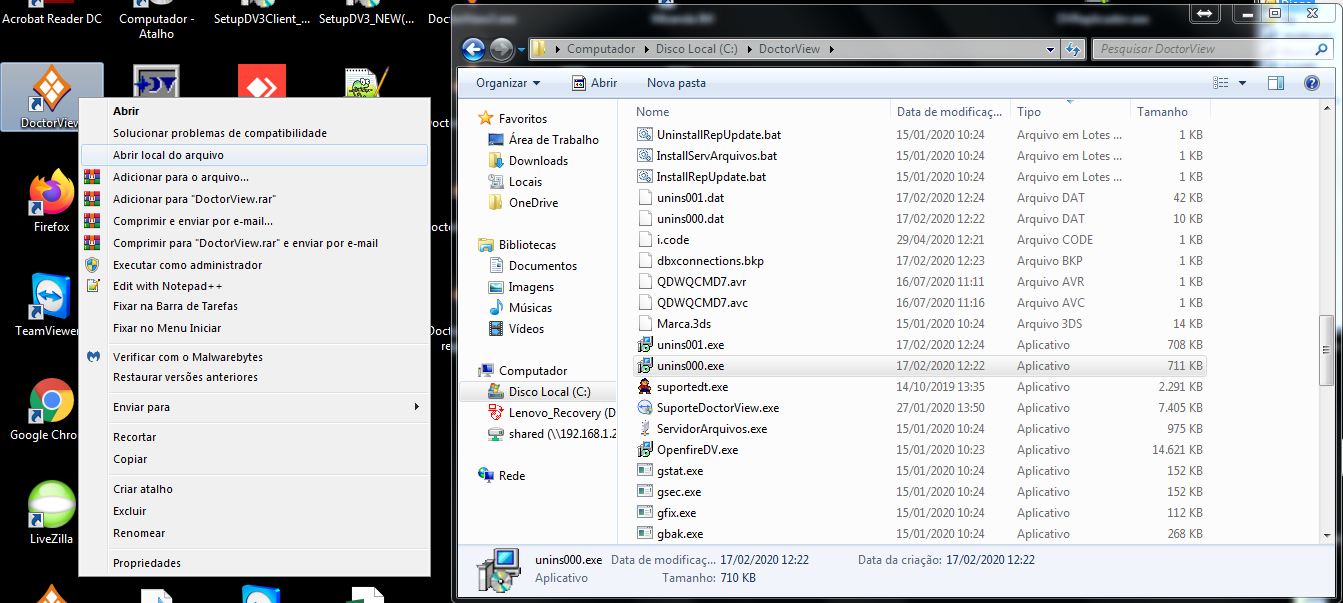Click the Nova pasta button

(676, 83)
